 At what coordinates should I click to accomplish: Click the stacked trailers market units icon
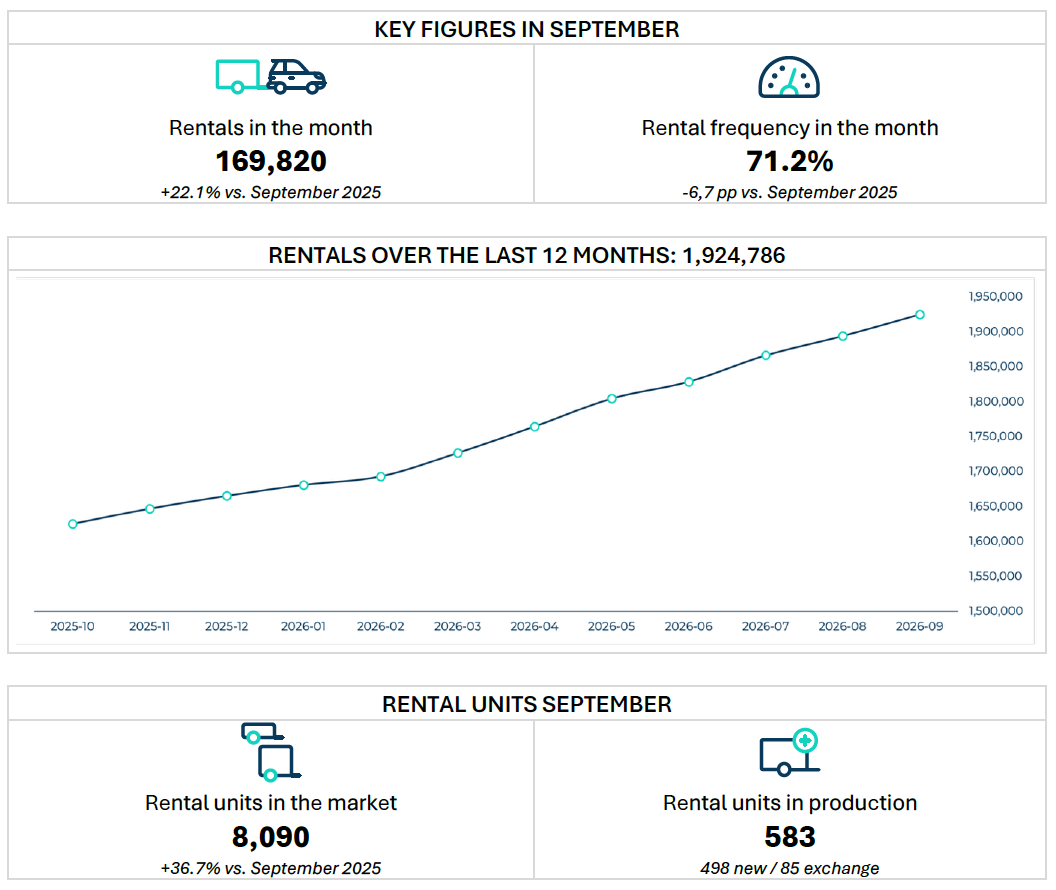point(271,752)
